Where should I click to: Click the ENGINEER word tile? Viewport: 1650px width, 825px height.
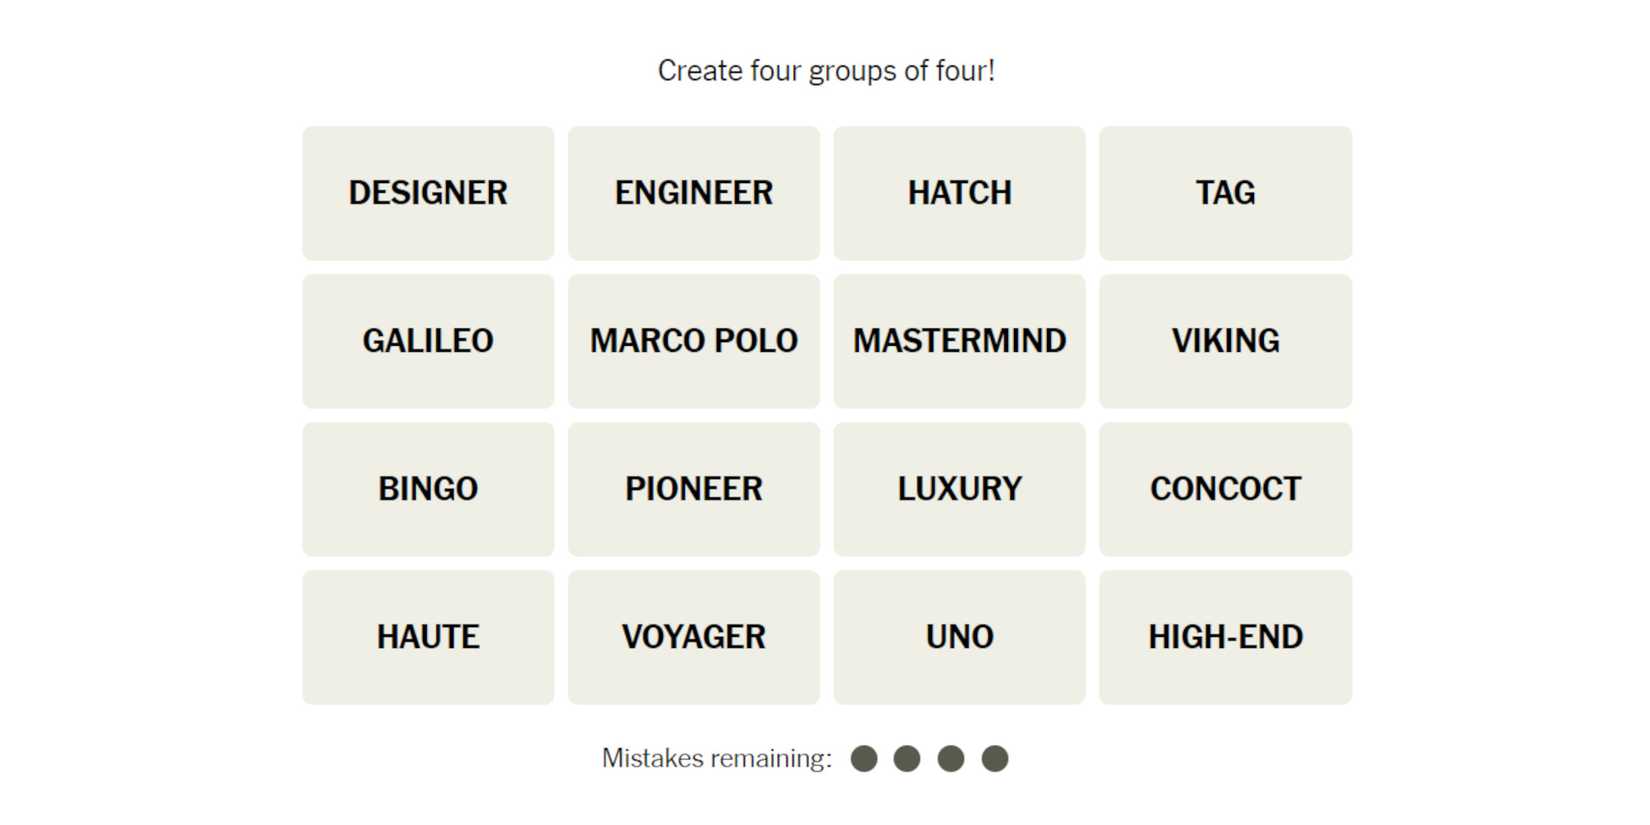693,193
